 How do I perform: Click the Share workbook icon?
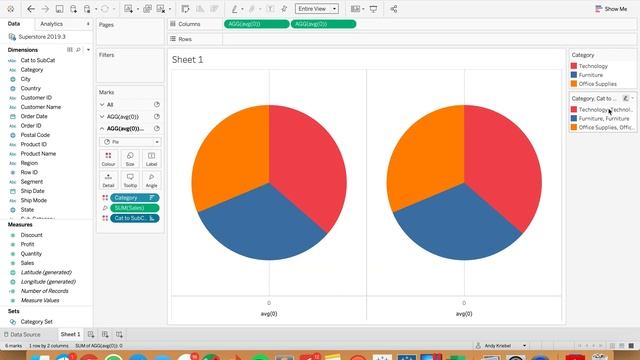(393, 9)
